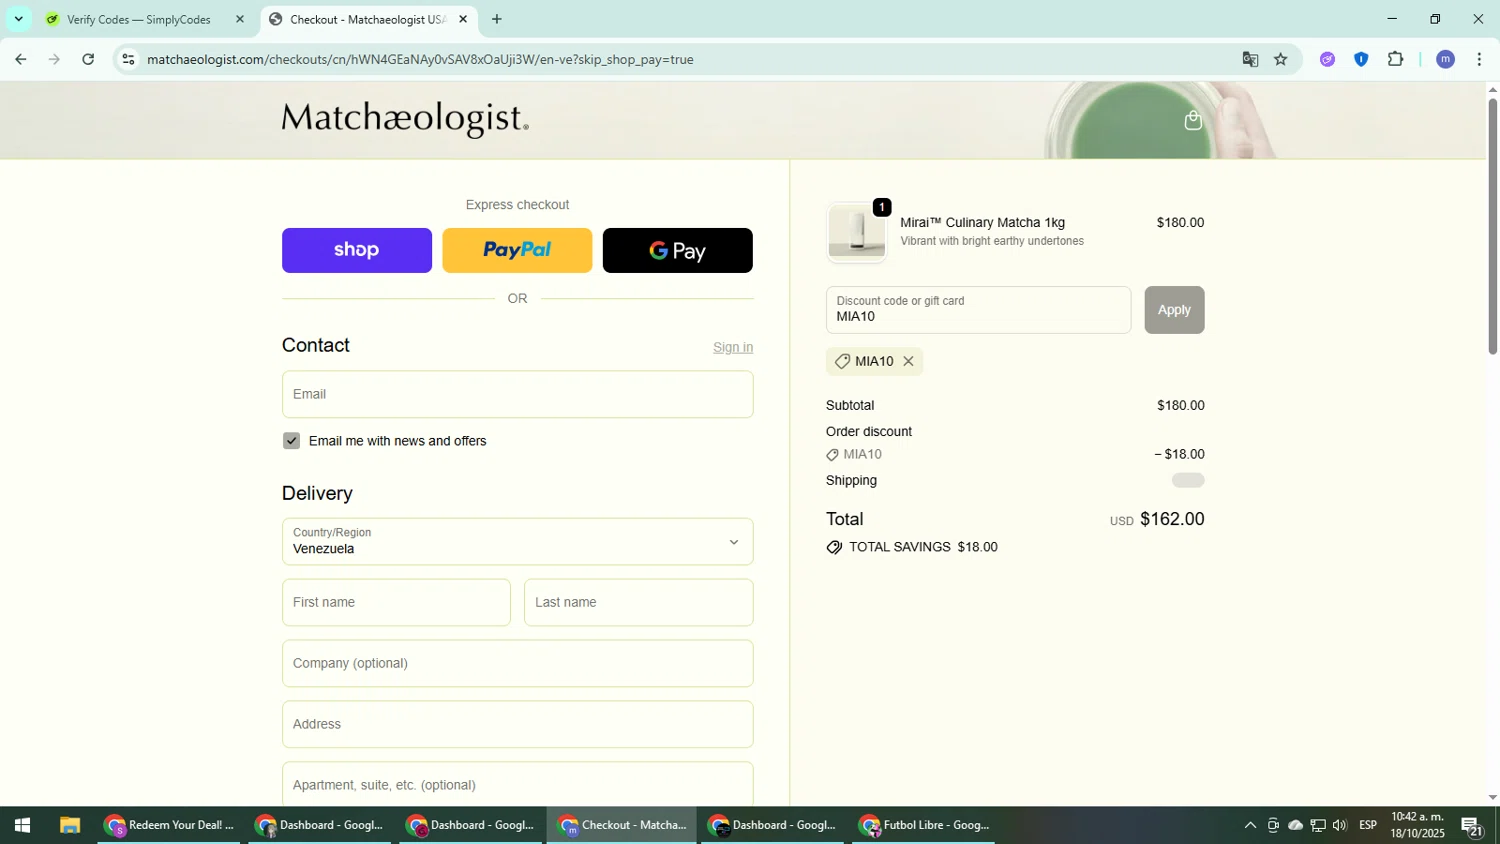This screenshot has width=1500, height=844.
Task: Go back to previous page
Action: pyautogui.click(x=20, y=60)
